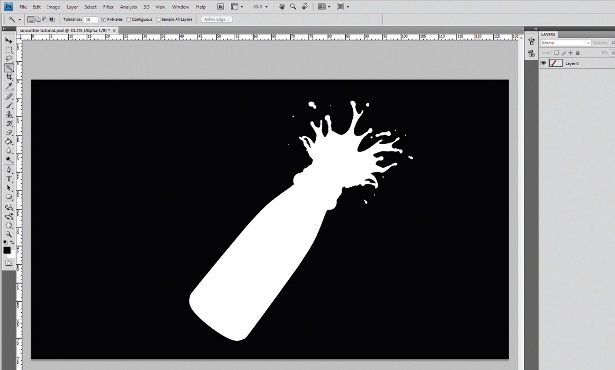Image resolution: width=615 pixels, height=370 pixels.
Task: Select the Horizontal Type tool
Action: (x=9, y=179)
